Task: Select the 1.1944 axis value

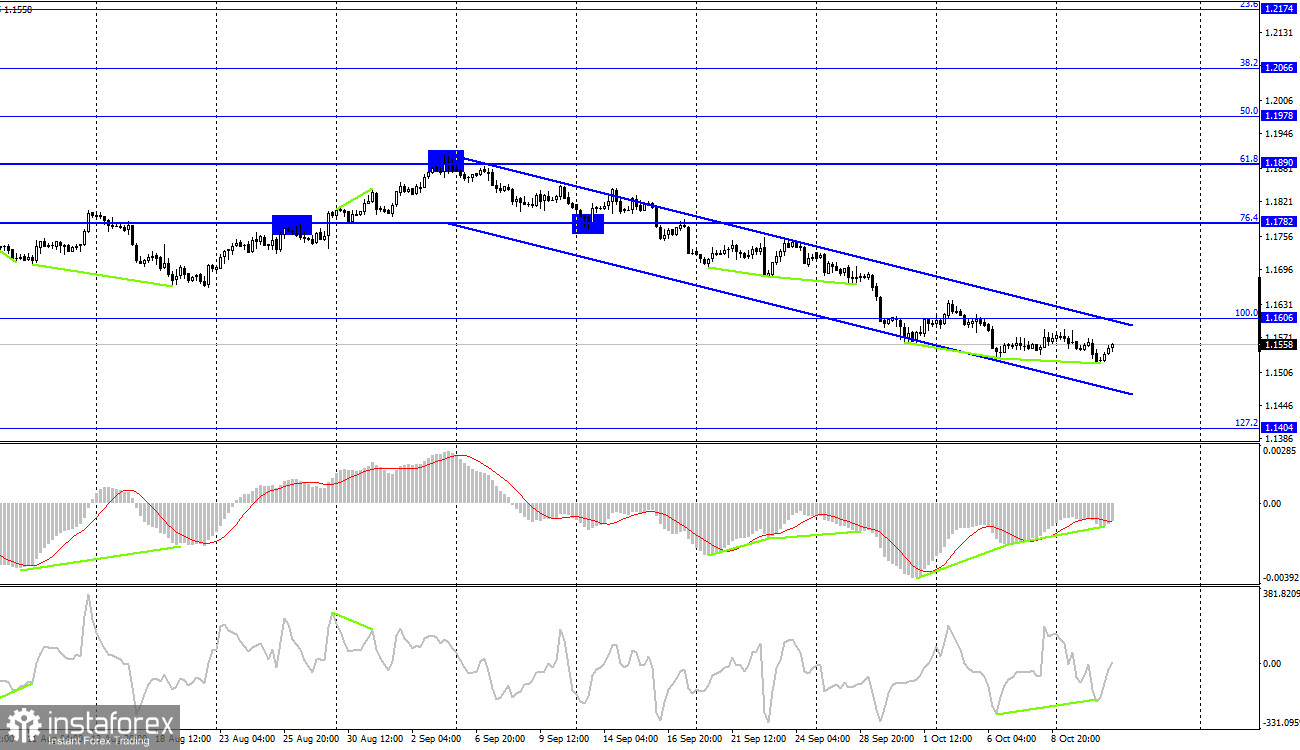Action: pos(1279,134)
